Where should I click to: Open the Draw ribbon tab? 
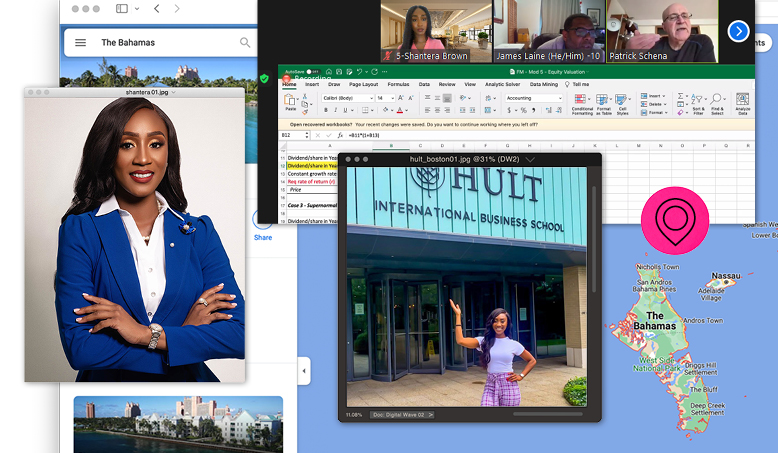pyautogui.click(x=334, y=84)
